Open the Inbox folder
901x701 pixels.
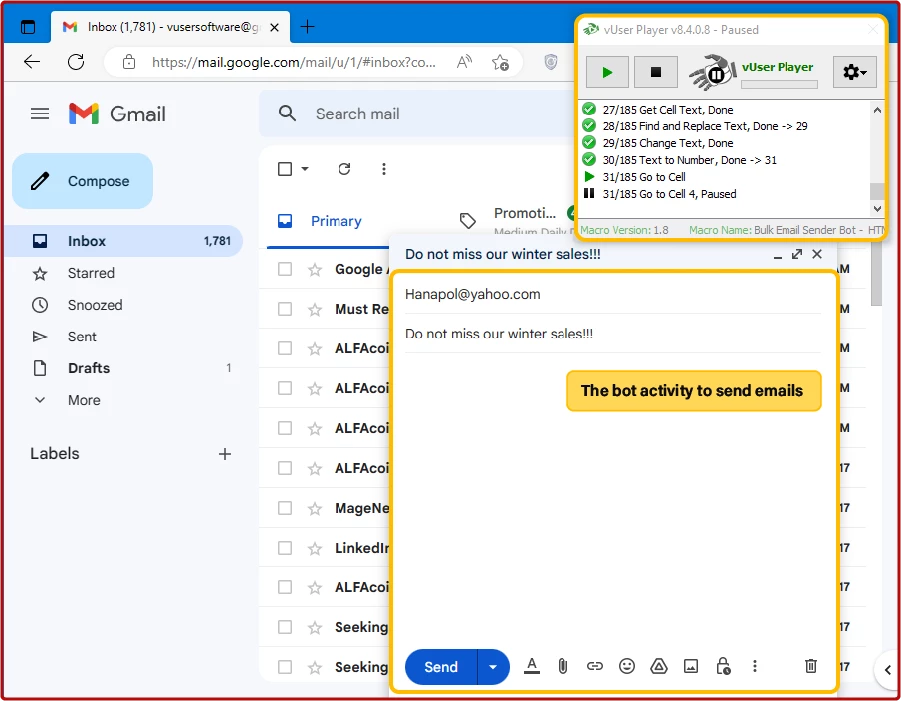[x=124, y=241]
